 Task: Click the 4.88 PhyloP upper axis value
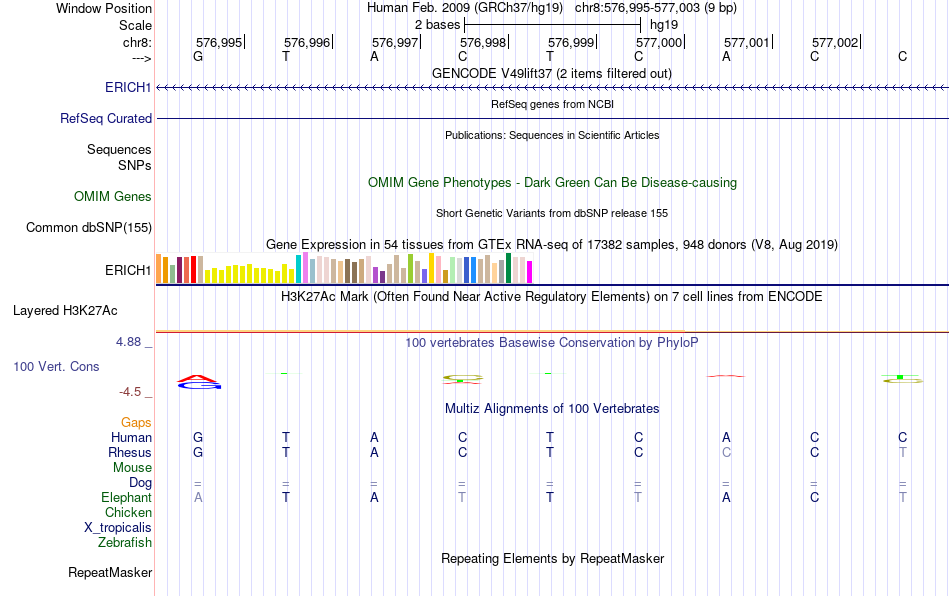[x=128, y=342]
